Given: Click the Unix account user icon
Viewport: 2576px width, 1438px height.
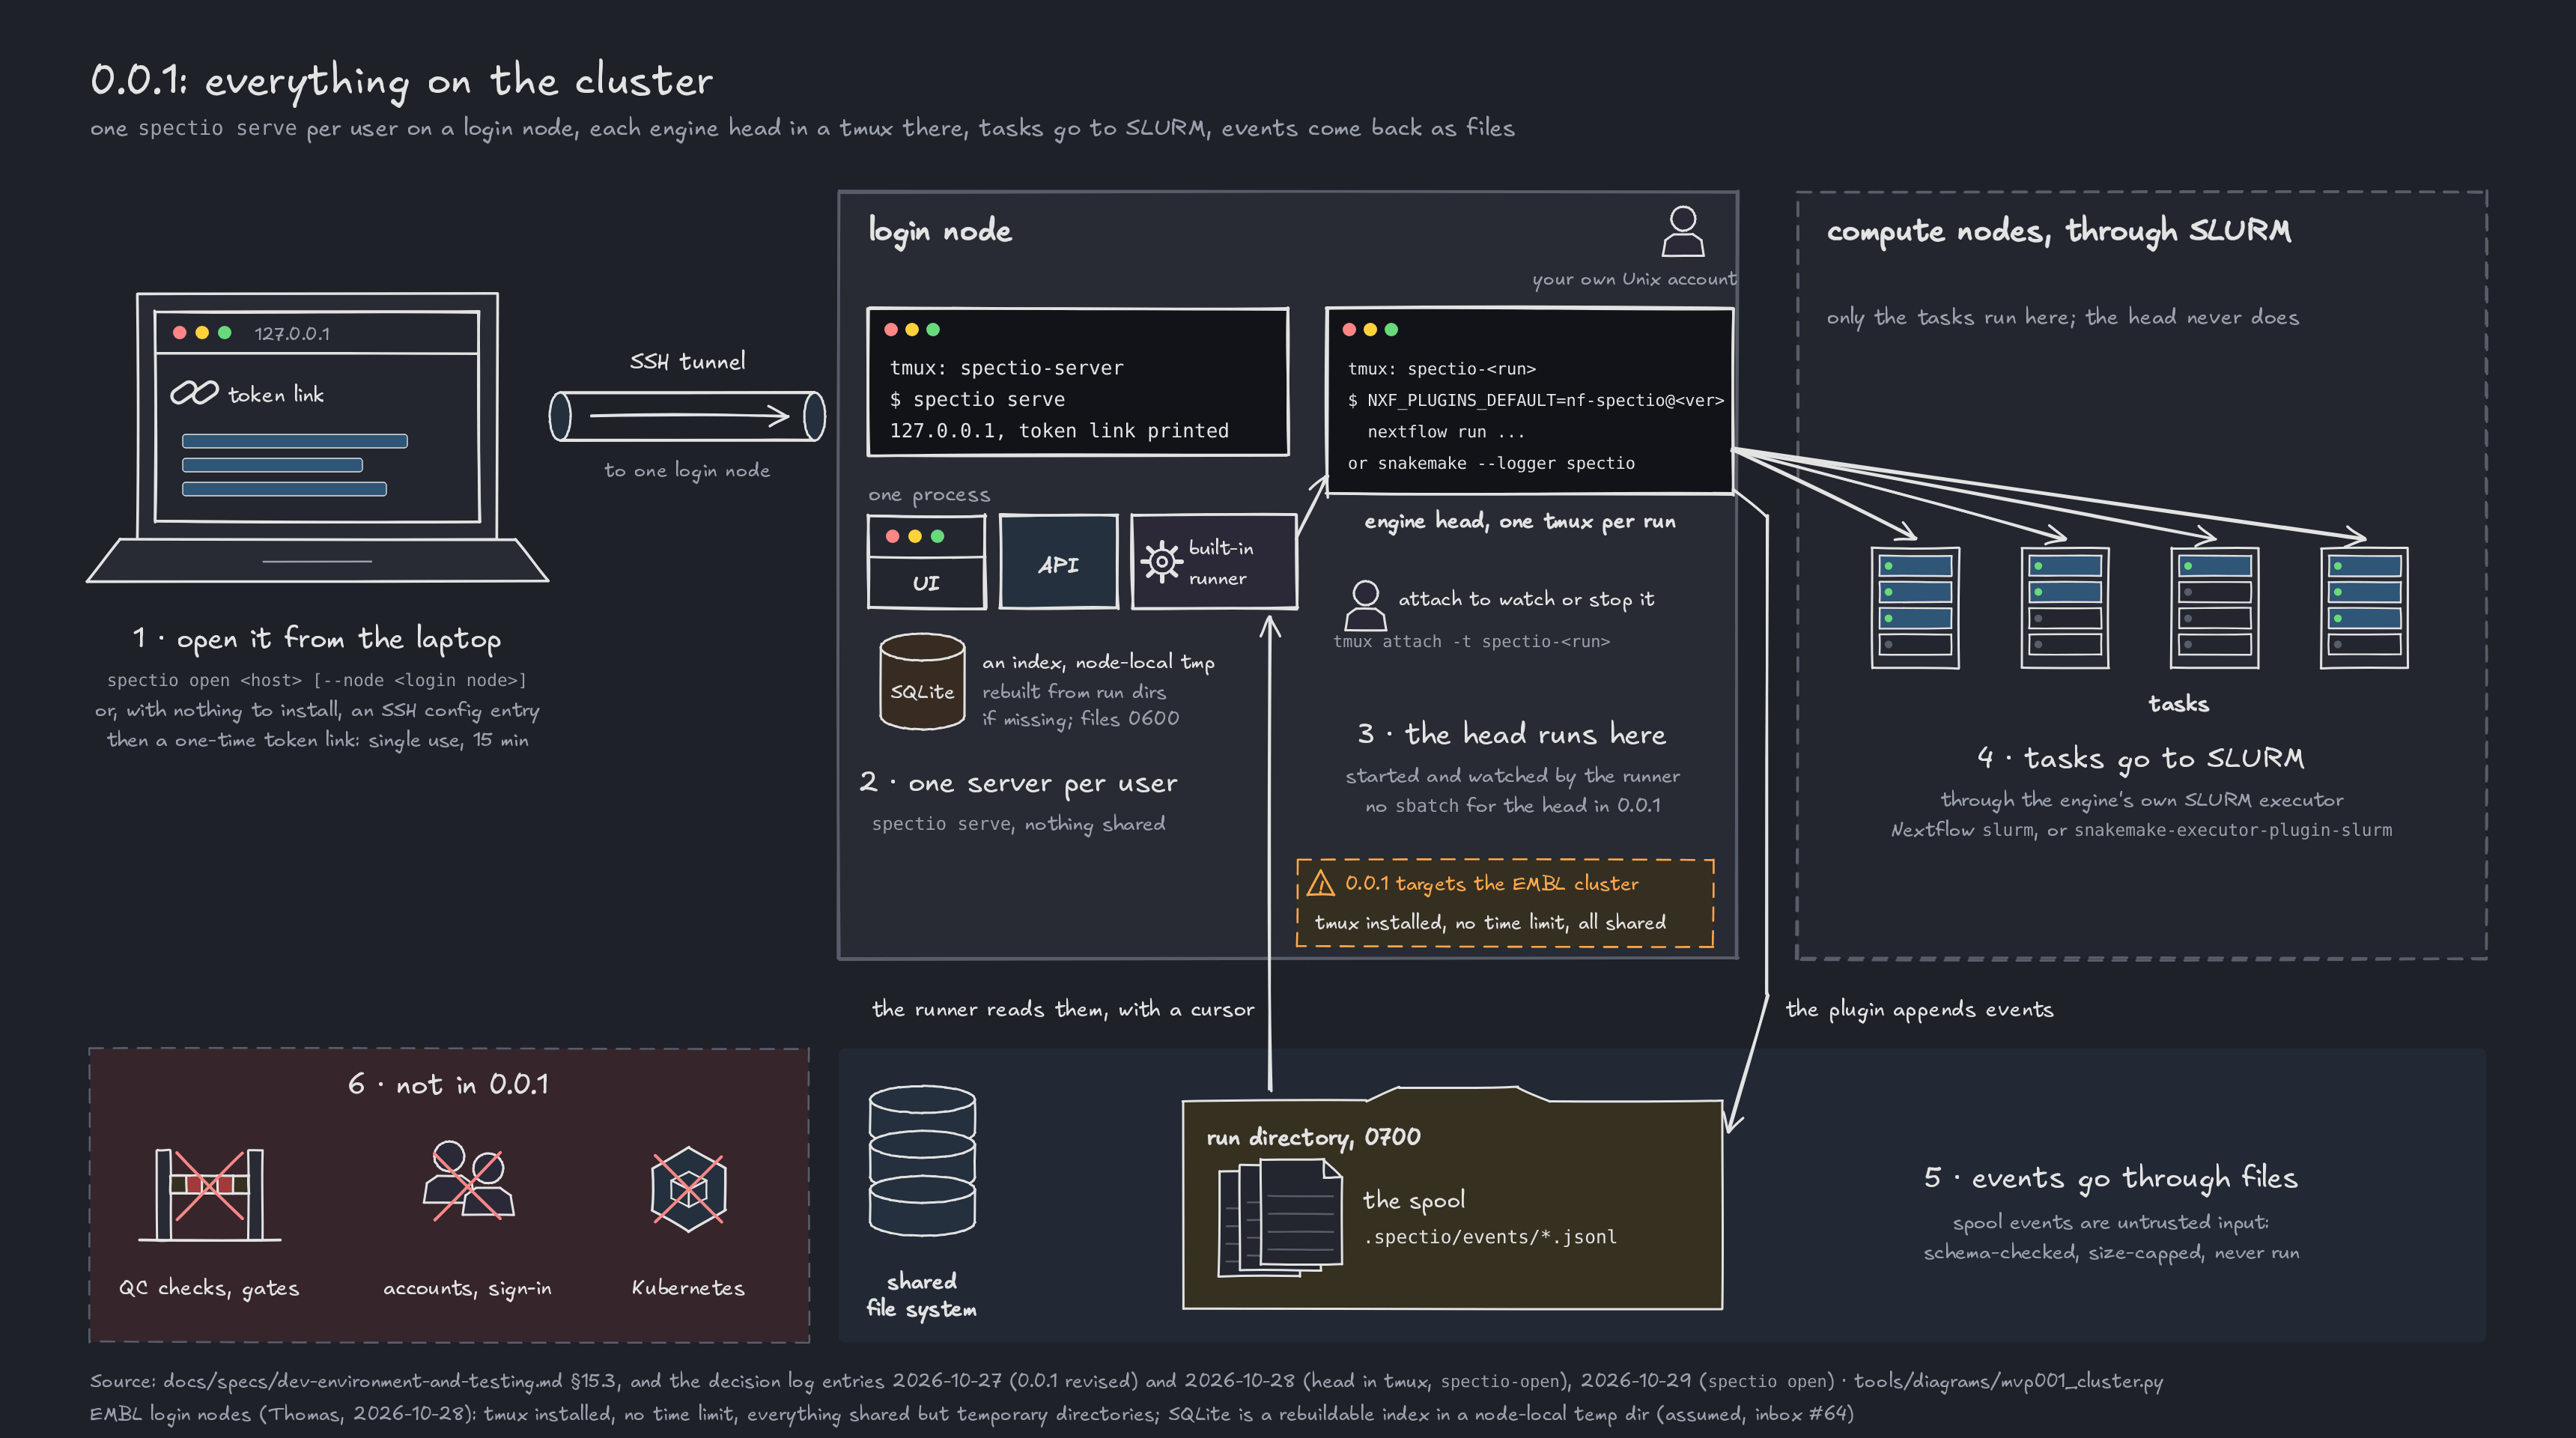Looking at the screenshot, I should click(x=1683, y=232).
